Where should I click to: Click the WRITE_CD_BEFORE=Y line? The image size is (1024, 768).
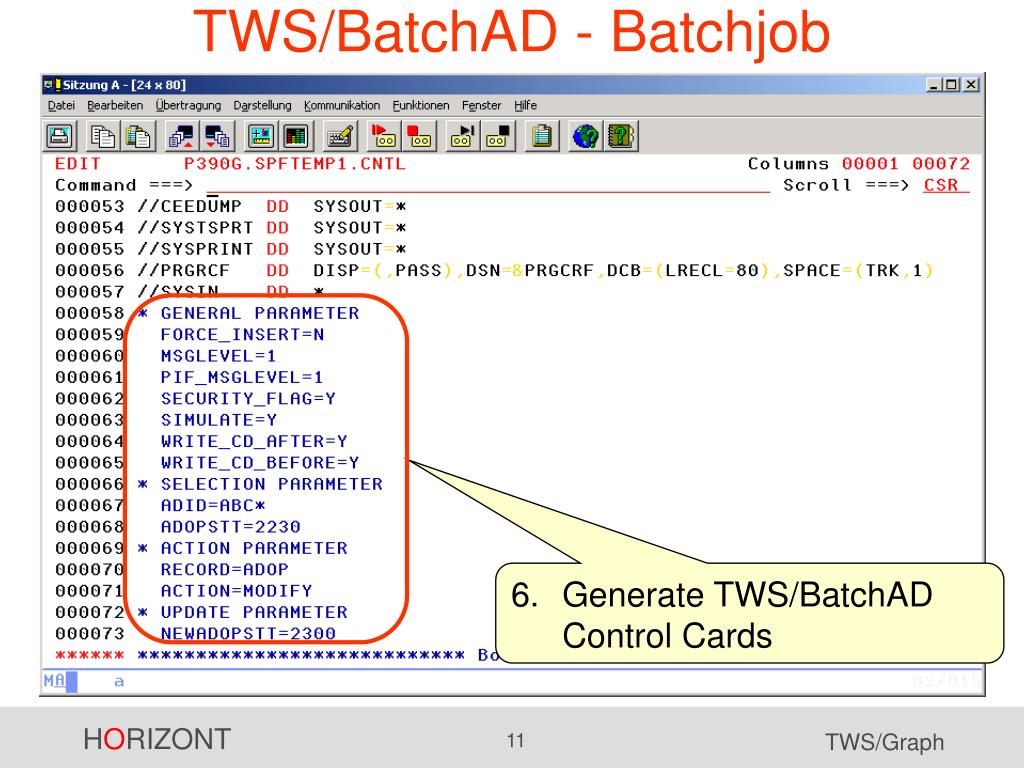coord(260,463)
